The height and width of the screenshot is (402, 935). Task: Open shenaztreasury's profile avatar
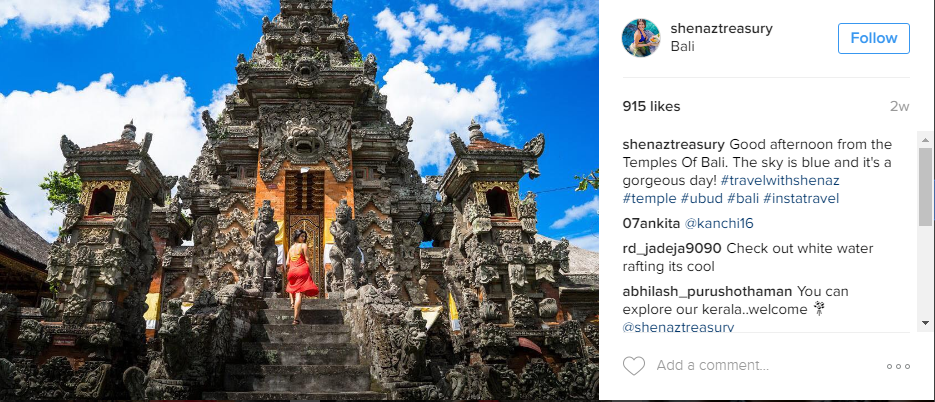point(641,38)
